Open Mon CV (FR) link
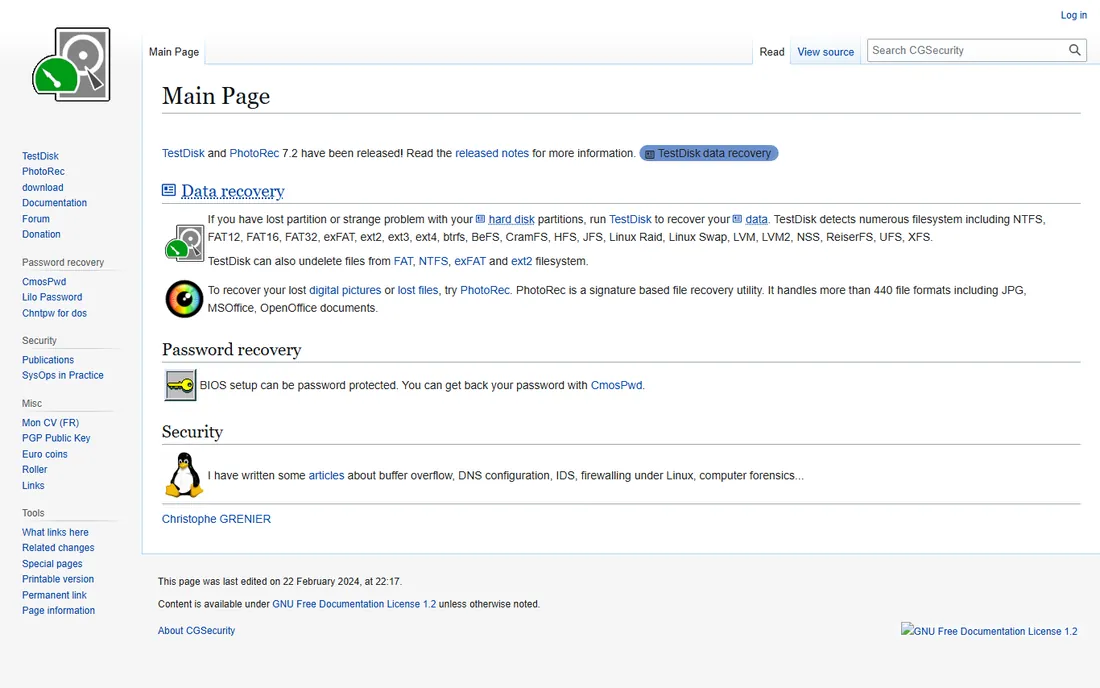The image size is (1100, 688). (51, 422)
